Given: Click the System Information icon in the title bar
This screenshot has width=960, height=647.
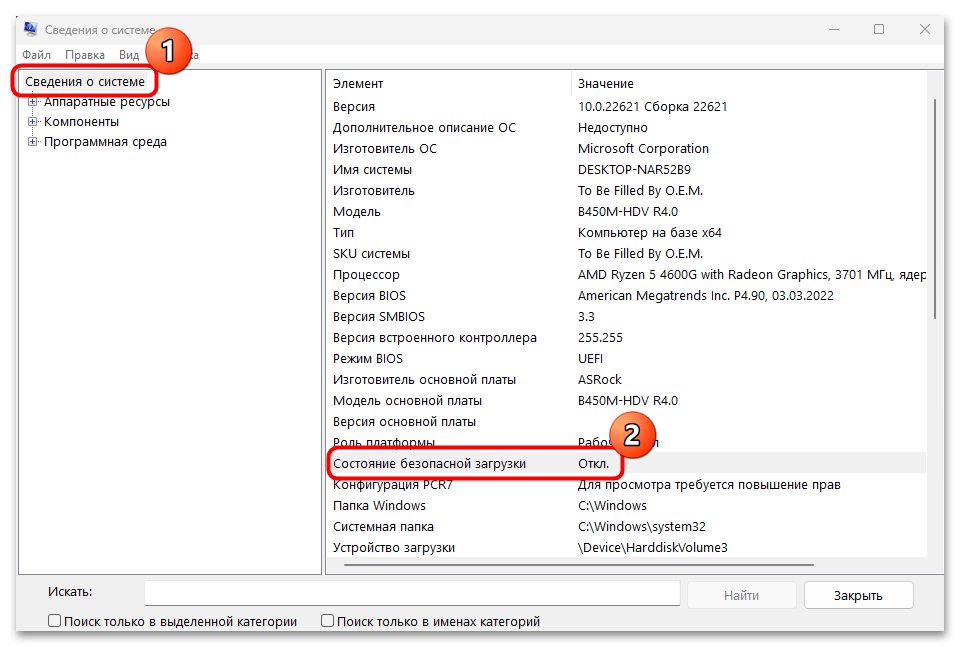Looking at the screenshot, I should 31,29.
